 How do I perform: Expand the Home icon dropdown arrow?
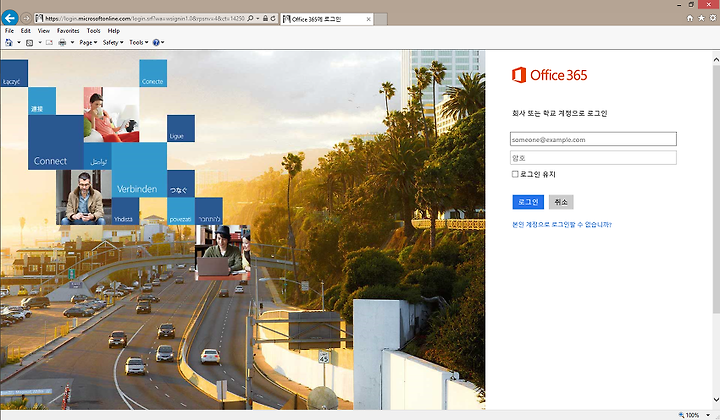[19, 42]
